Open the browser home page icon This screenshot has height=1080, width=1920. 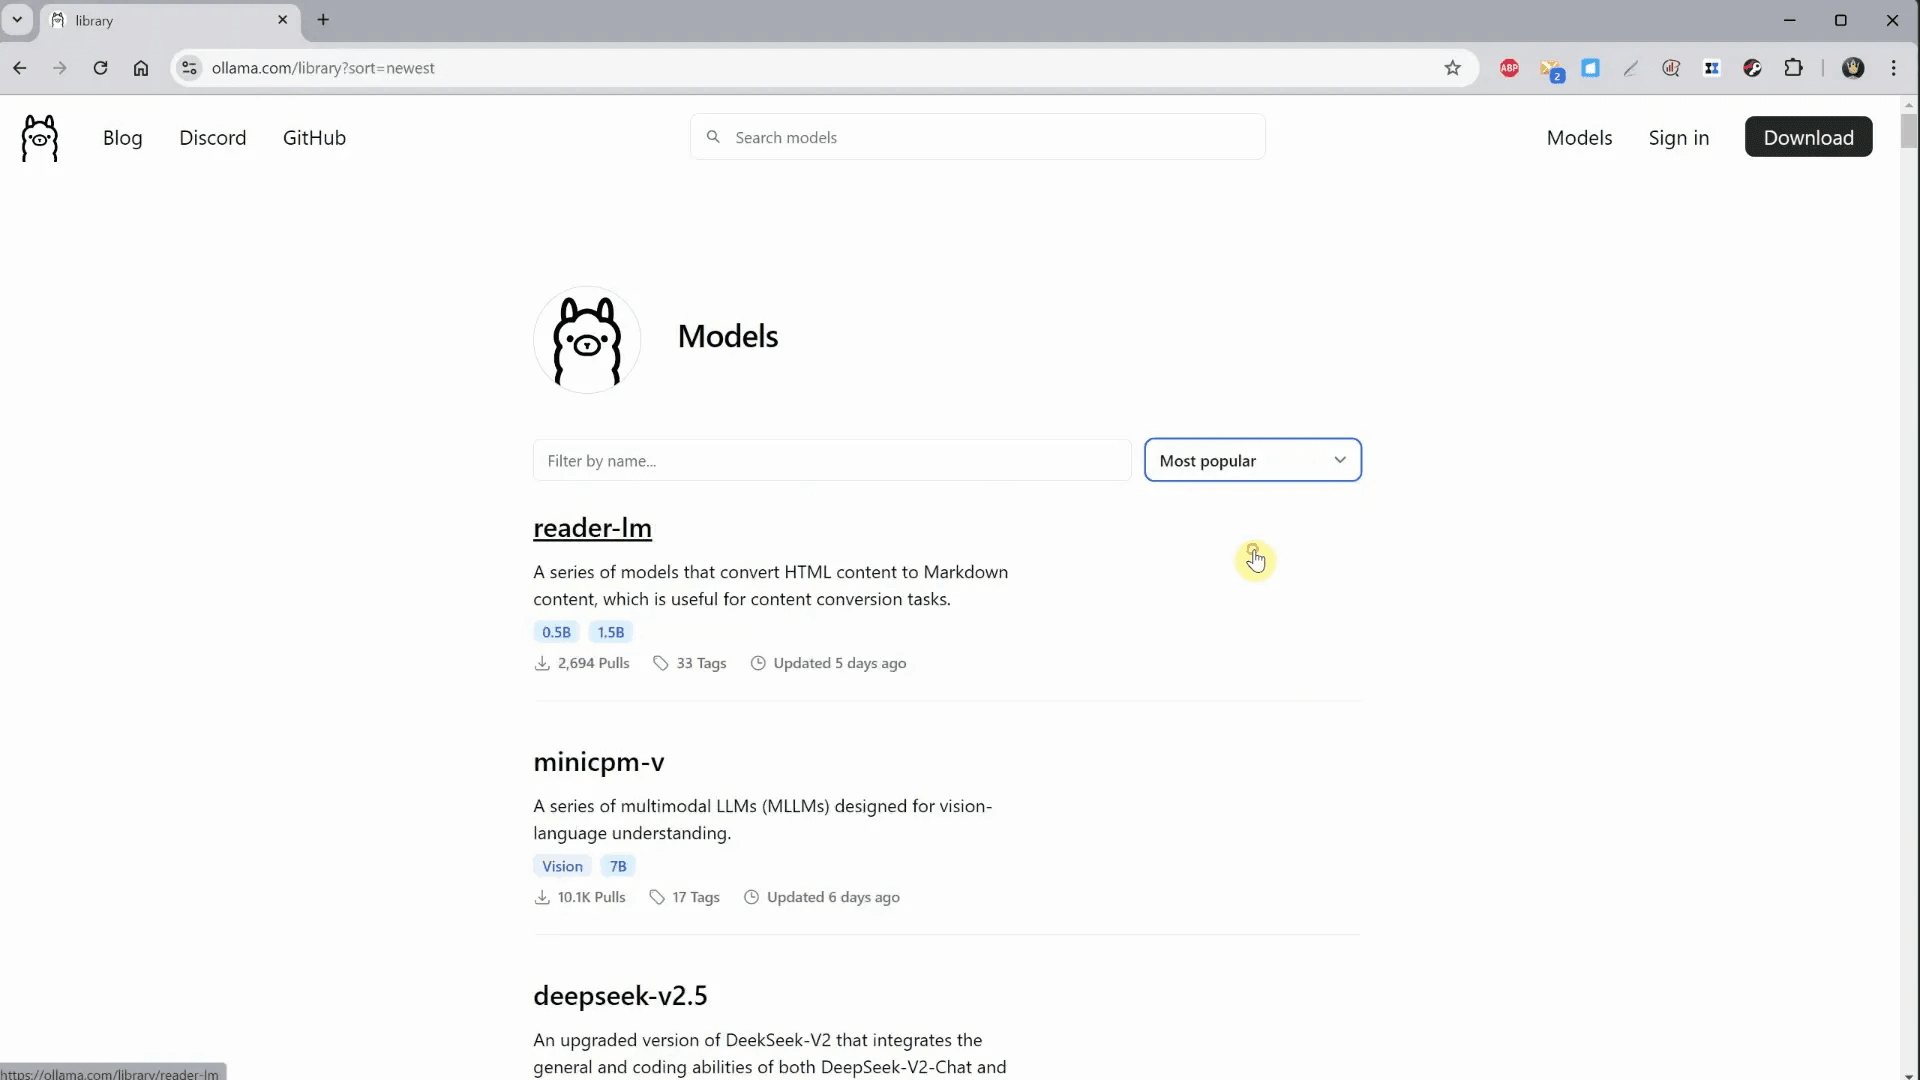coord(141,68)
